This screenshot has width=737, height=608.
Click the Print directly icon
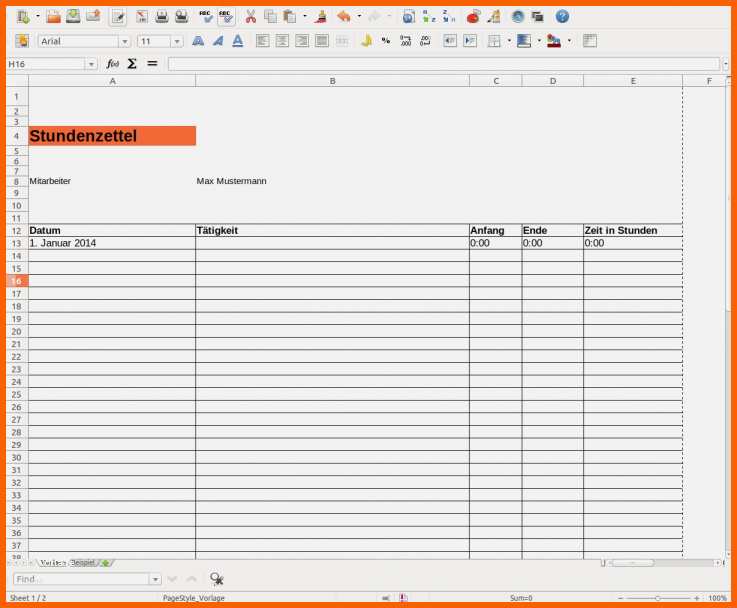point(162,17)
